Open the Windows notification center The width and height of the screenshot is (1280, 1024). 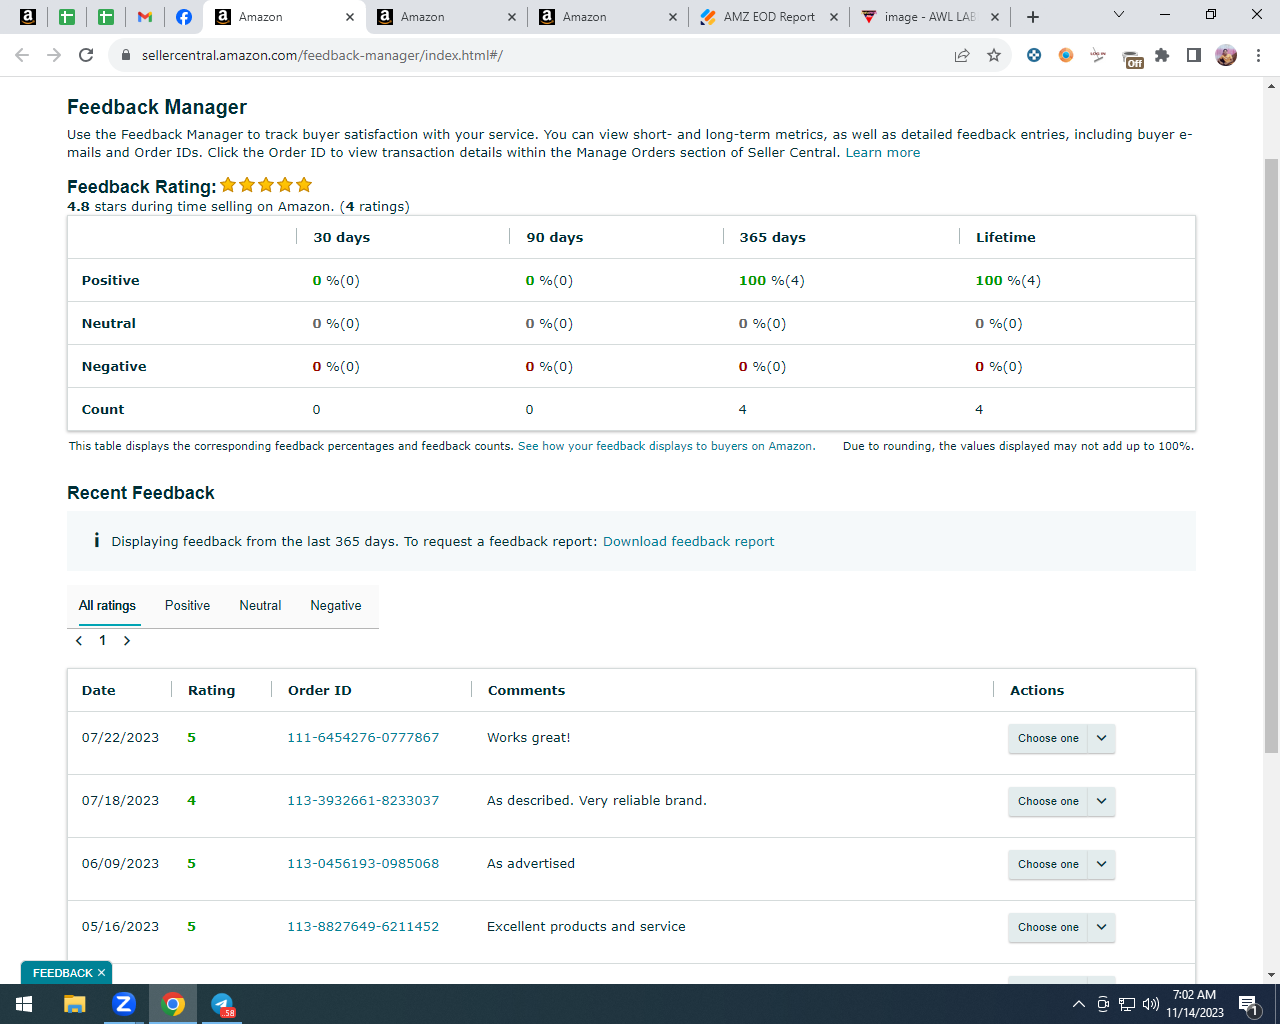click(x=1248, y=1004)
